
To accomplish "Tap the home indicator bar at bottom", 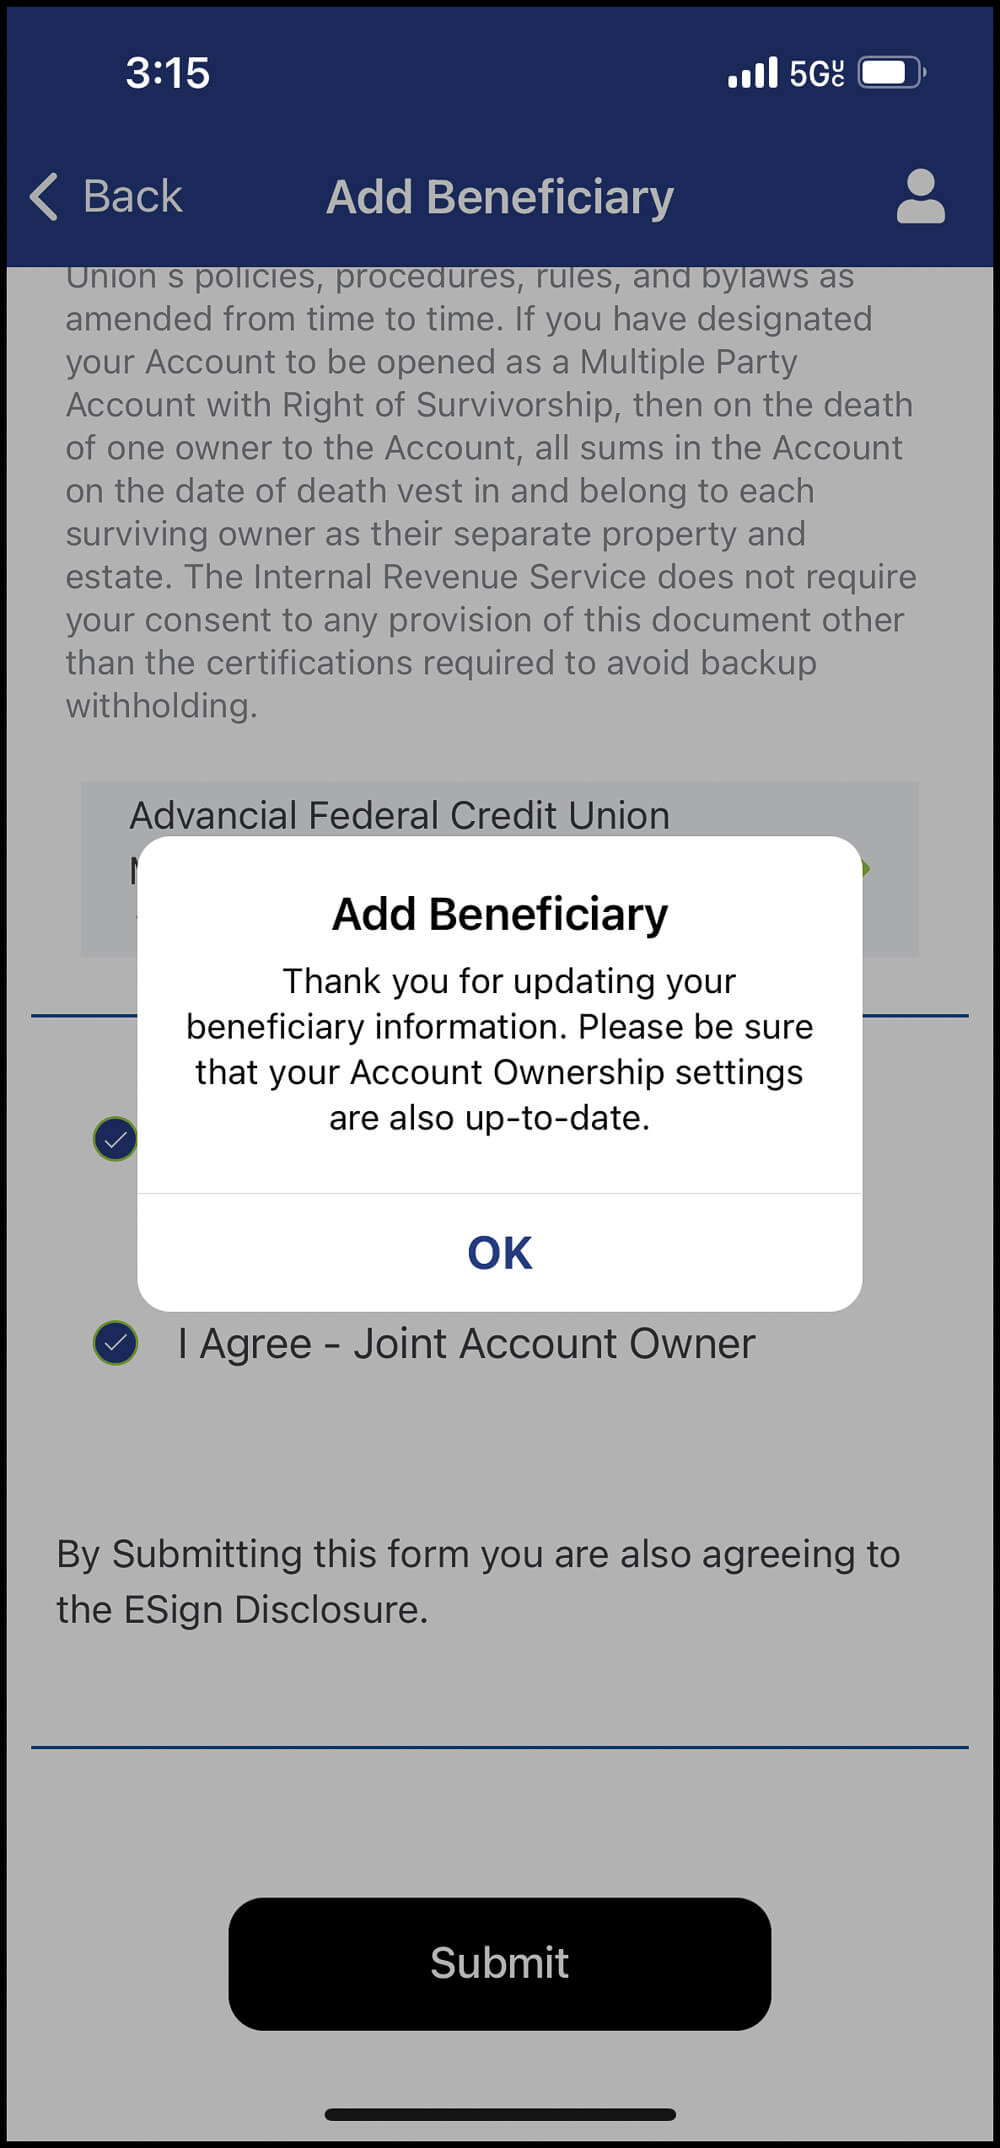I will [x=500, y=2114].
